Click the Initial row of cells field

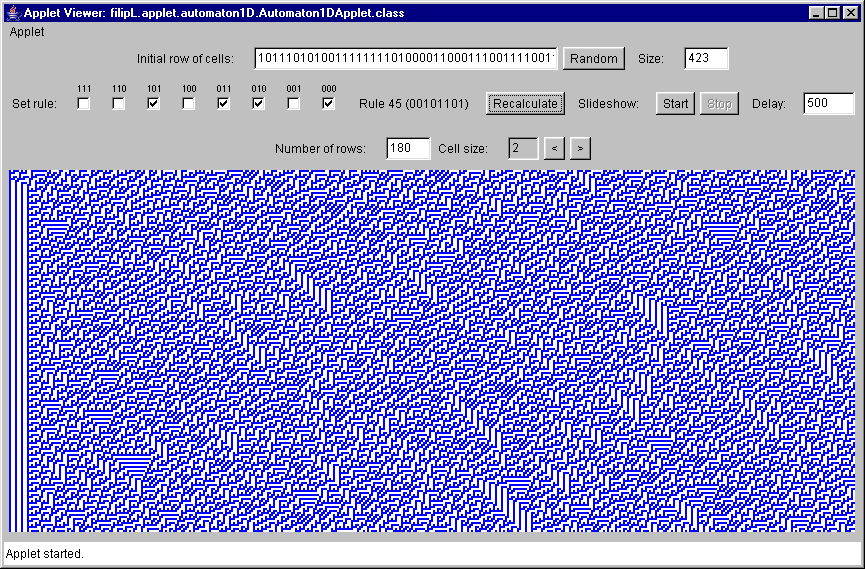pos(405,58)
